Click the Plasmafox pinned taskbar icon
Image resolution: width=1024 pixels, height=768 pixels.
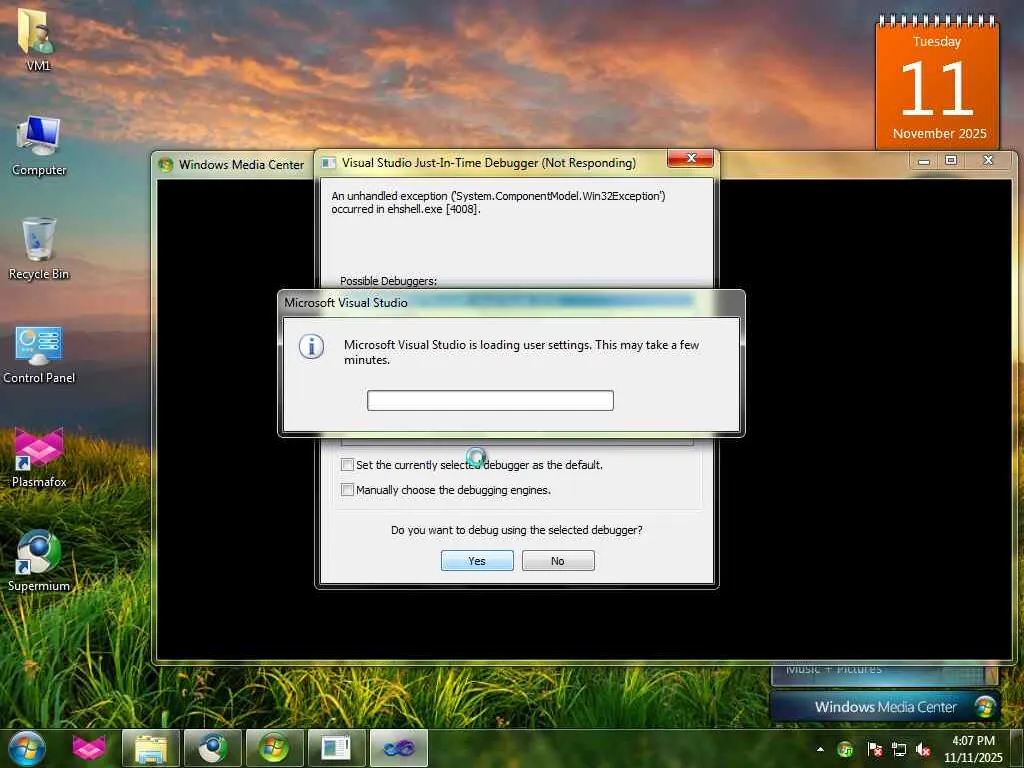pos(89,748)
